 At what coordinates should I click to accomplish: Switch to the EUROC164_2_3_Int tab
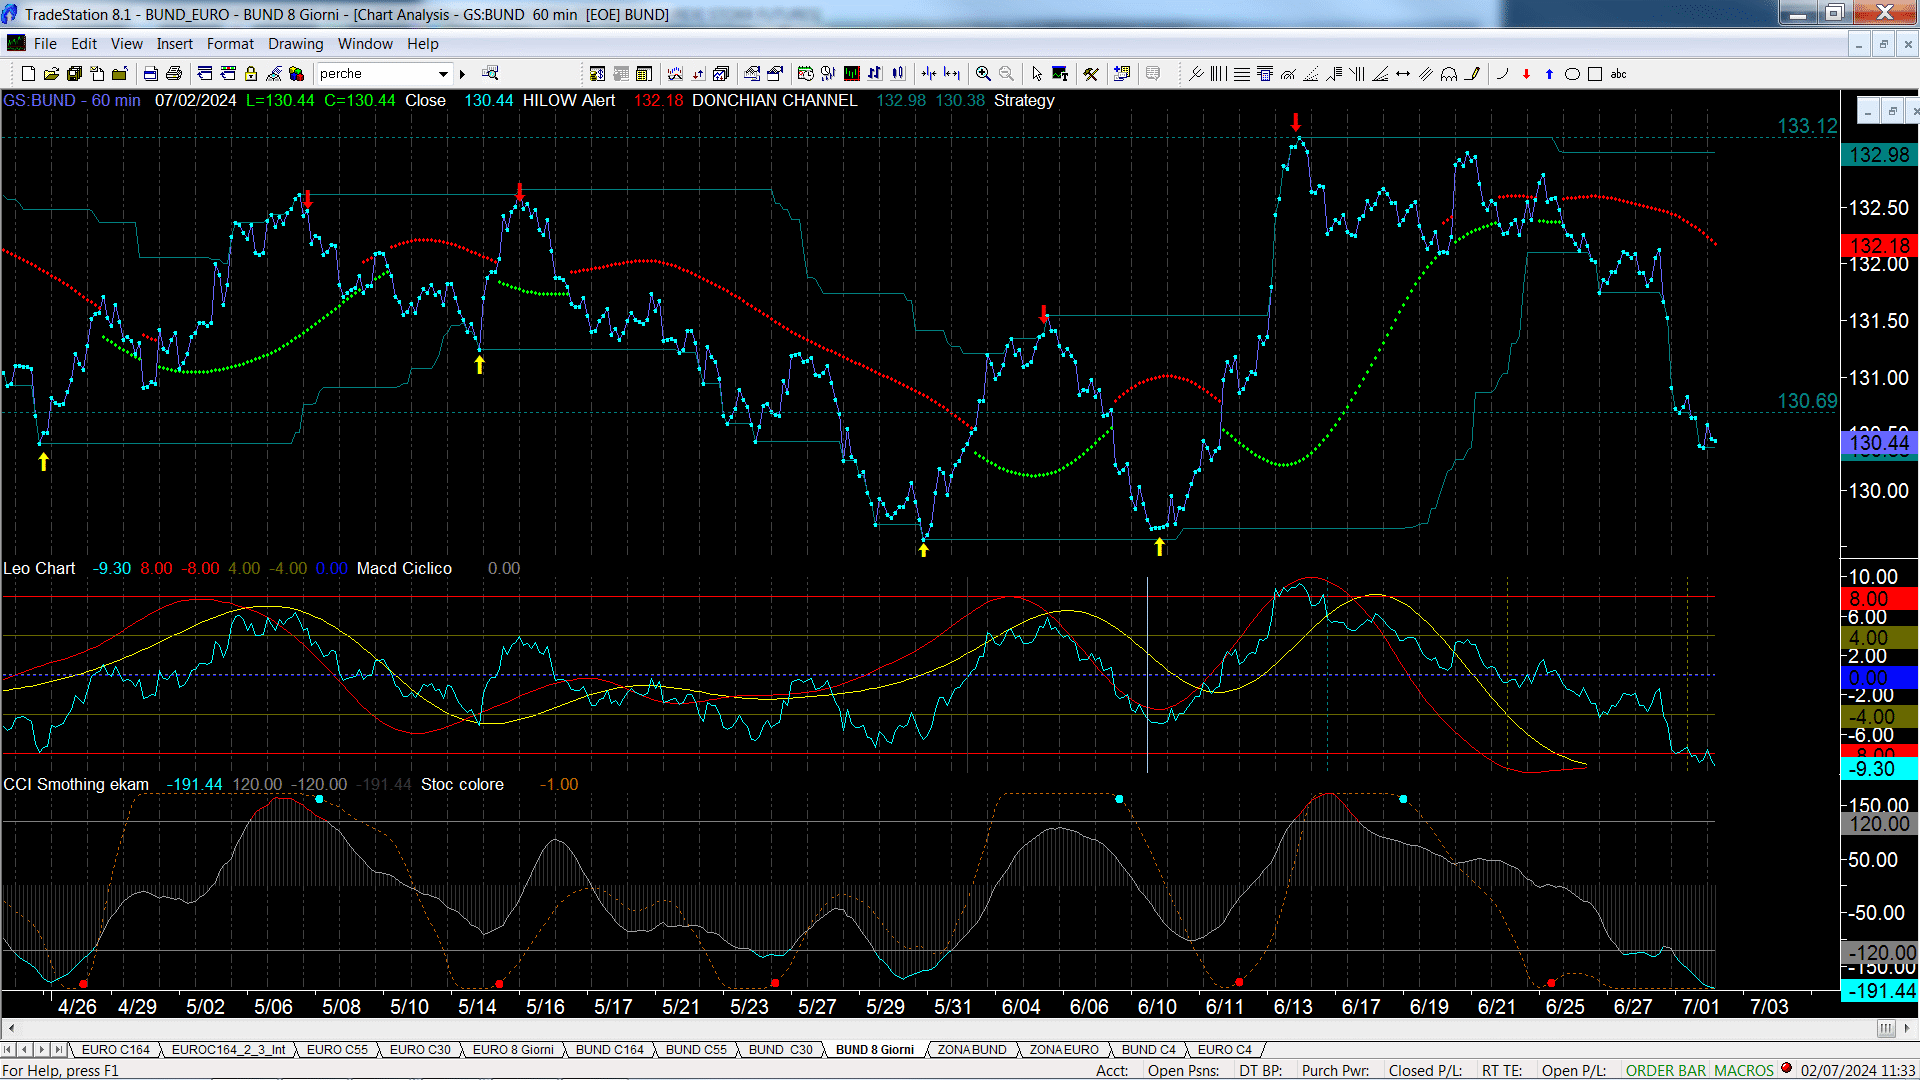(228, 1050)
